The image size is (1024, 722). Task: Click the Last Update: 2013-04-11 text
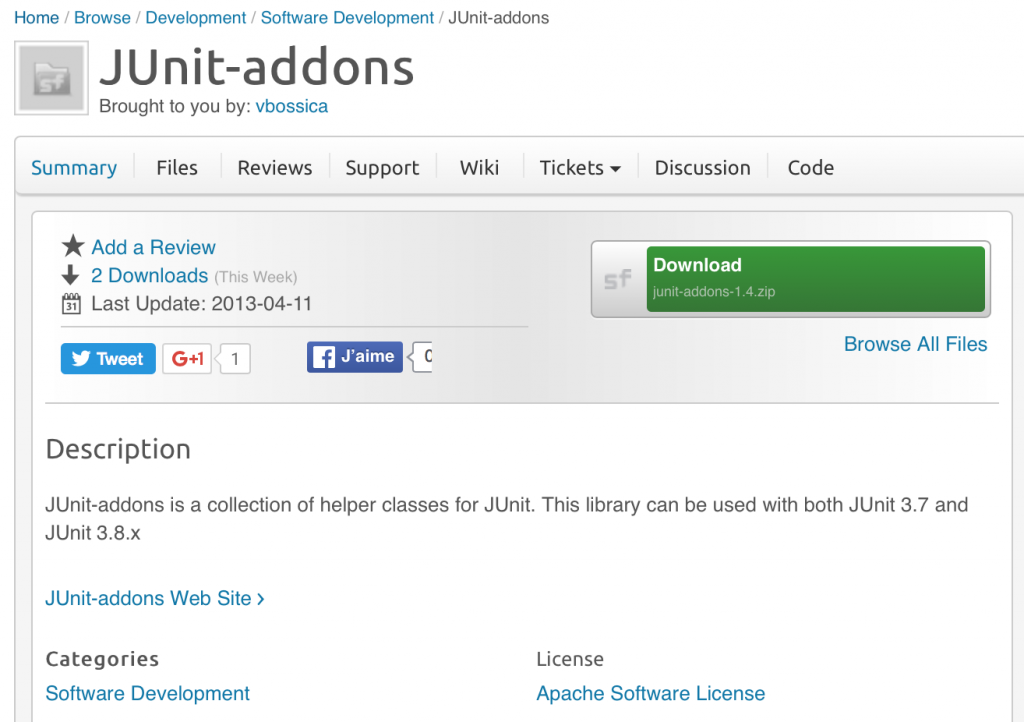[202, 304]
